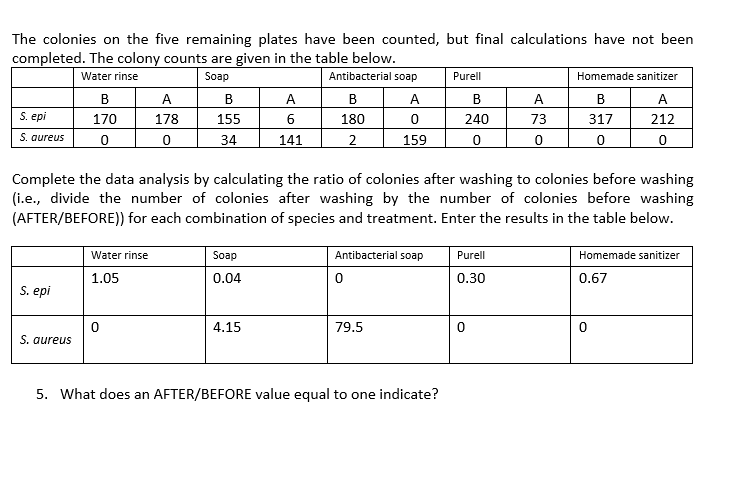Screen dimensions: 745x478
Task: Select the S. epi Homemade sanitizer cell 0.67
Action: click(631, 291)
